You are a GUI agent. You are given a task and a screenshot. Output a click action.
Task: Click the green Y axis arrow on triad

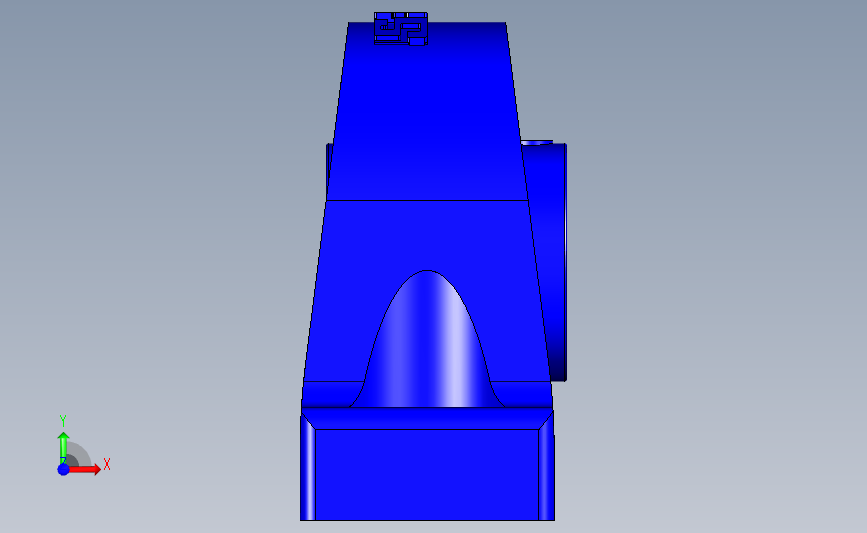point(63,448)
